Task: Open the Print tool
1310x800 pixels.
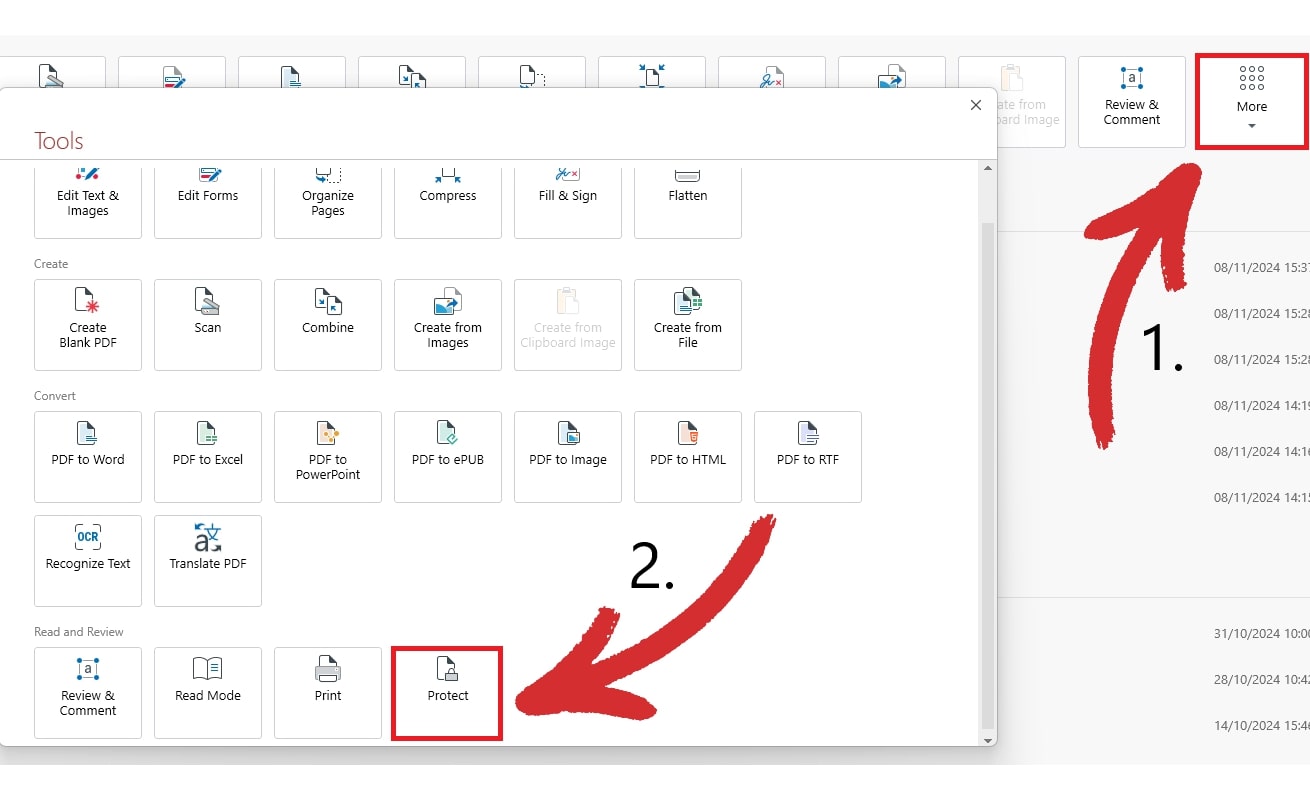Action: (328, 692)
